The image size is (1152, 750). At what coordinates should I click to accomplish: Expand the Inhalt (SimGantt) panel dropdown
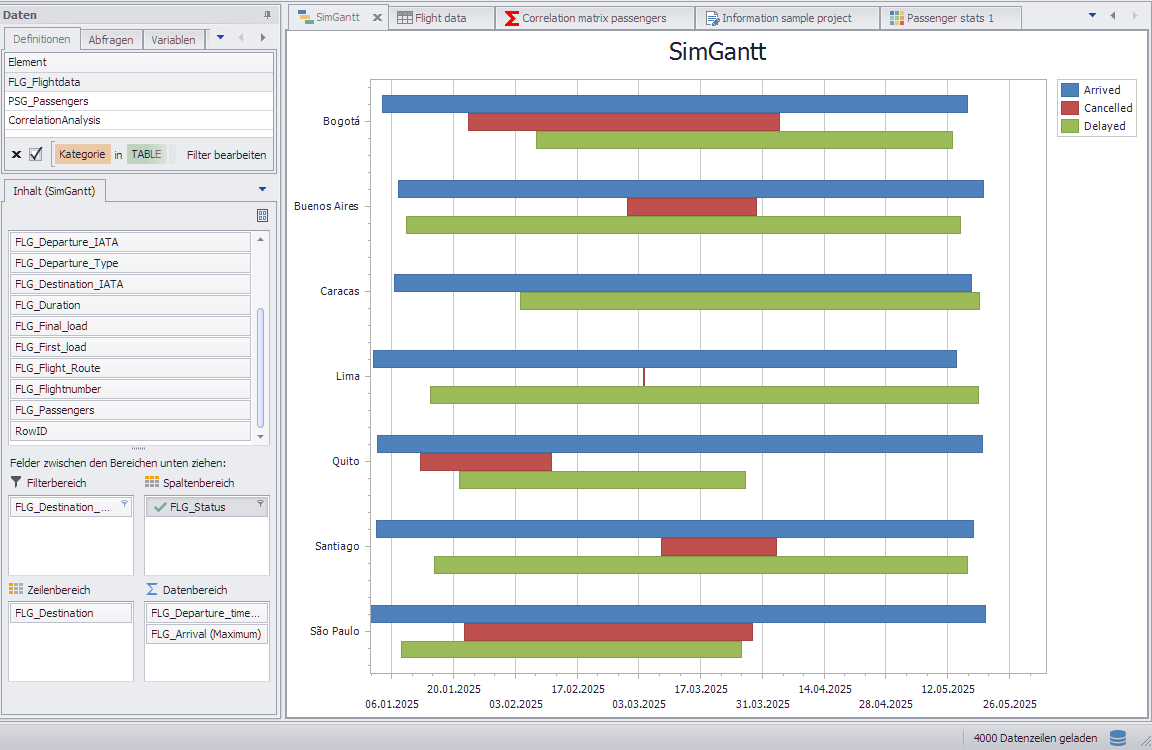[262, 189]
